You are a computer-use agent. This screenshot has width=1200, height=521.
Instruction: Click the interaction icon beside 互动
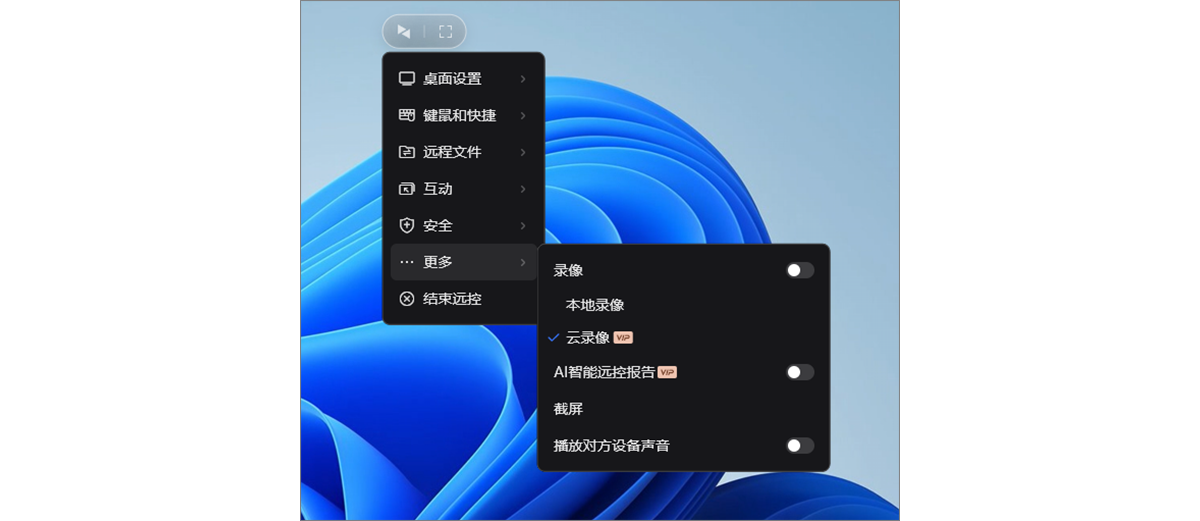(x=407, y=188)
